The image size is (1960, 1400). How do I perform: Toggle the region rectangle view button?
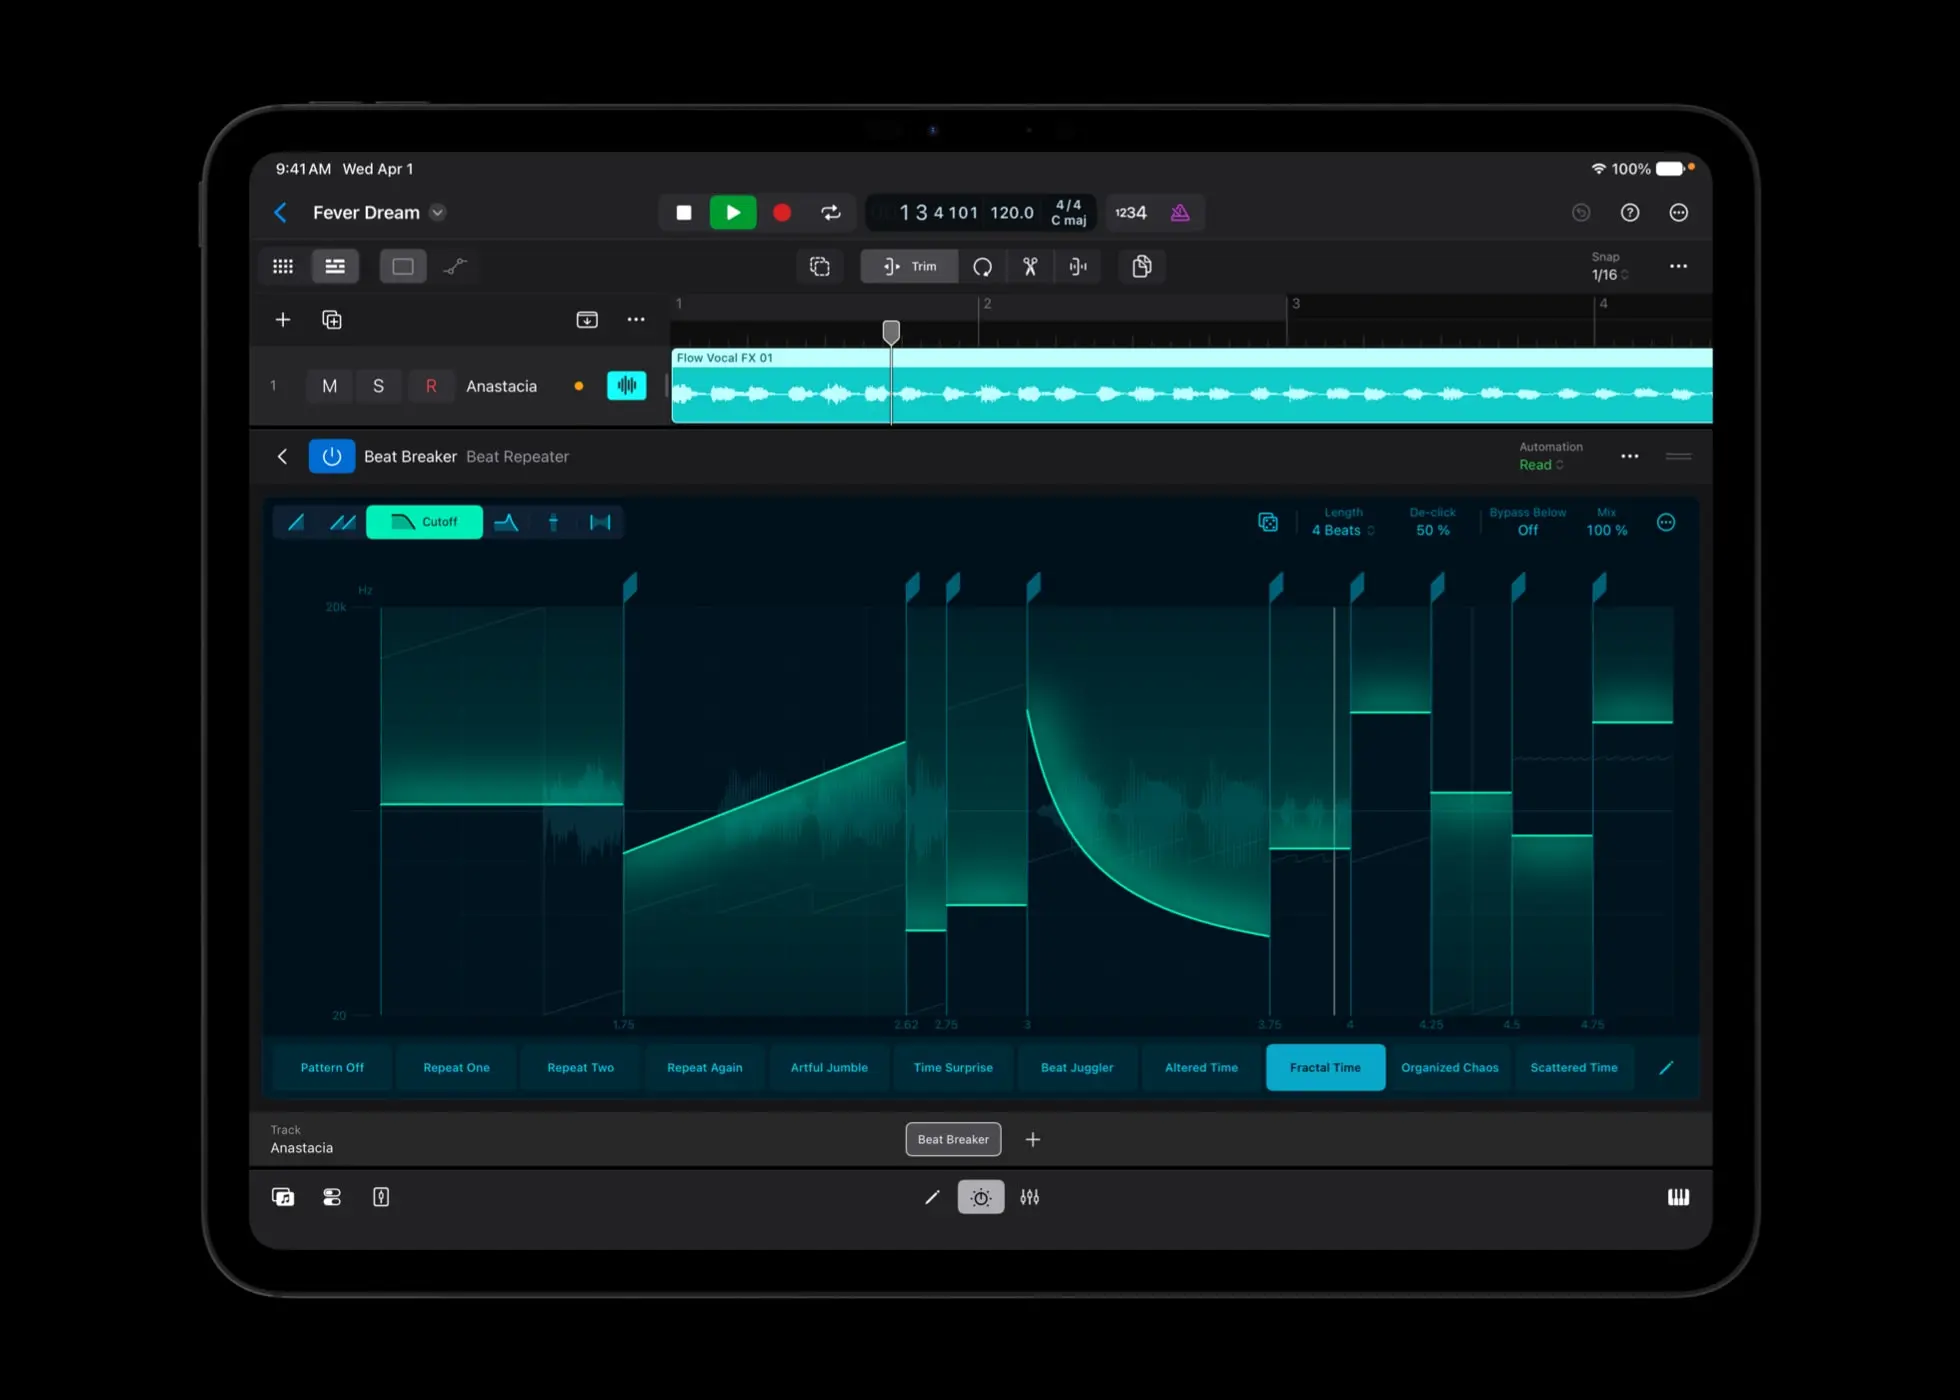[x=403, y=266]
